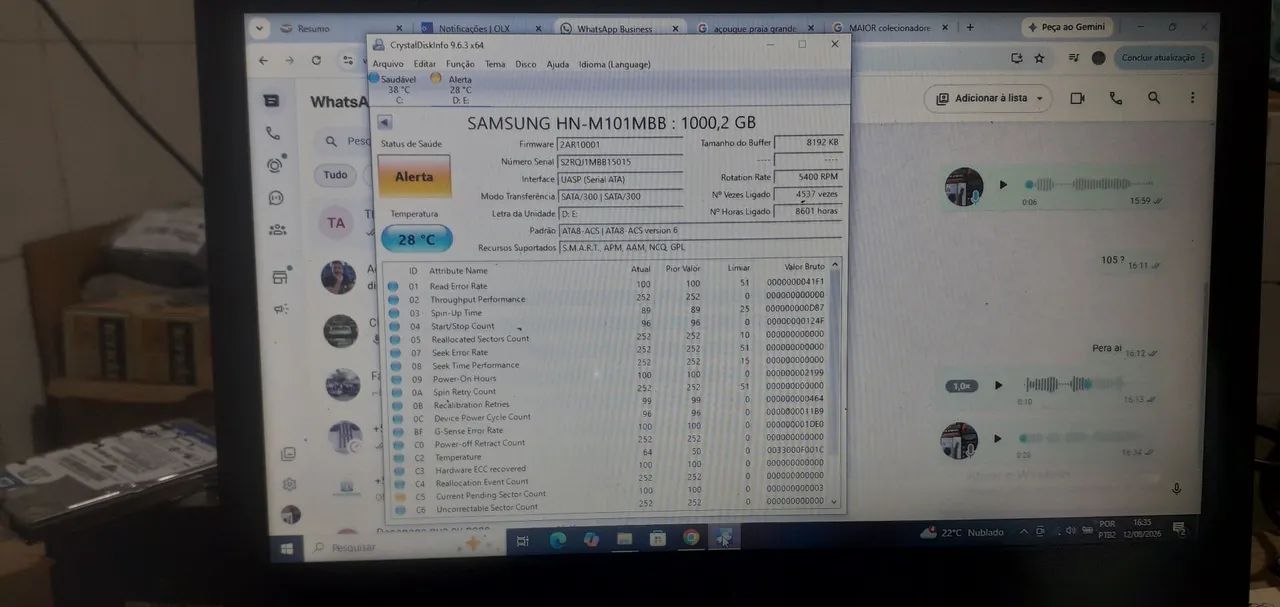Toggle 1,0x playback speed on voice message
1280x607 pixels.
coord(961,386)
